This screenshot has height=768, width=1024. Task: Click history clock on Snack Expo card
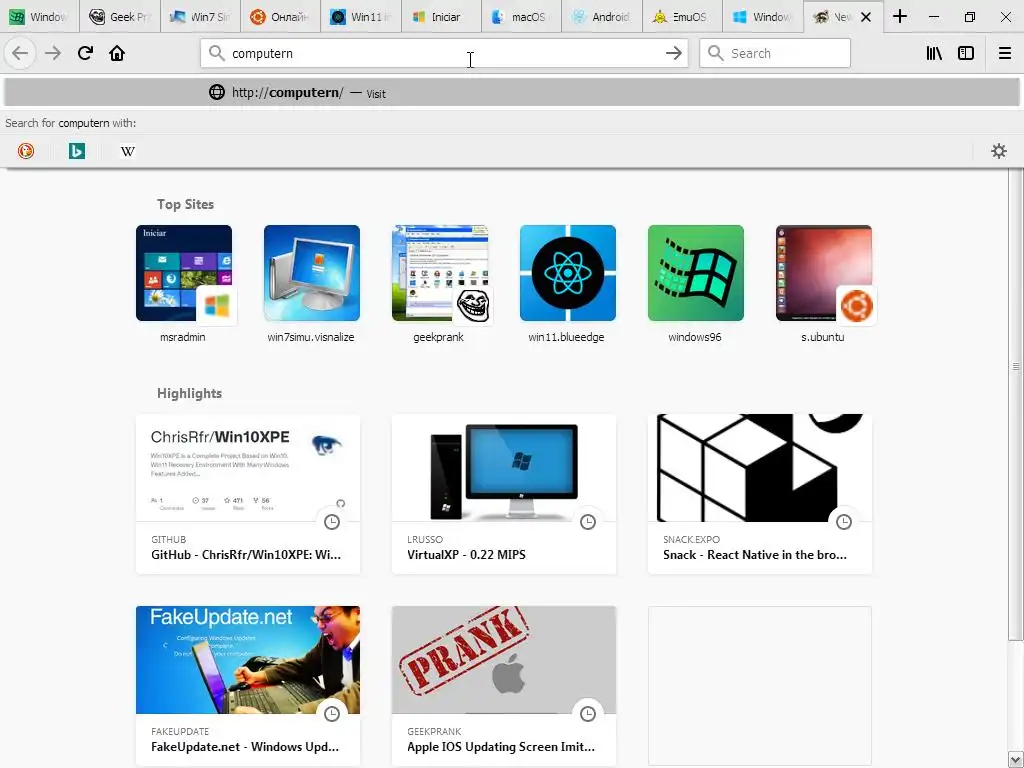click(x=844, y=522)
